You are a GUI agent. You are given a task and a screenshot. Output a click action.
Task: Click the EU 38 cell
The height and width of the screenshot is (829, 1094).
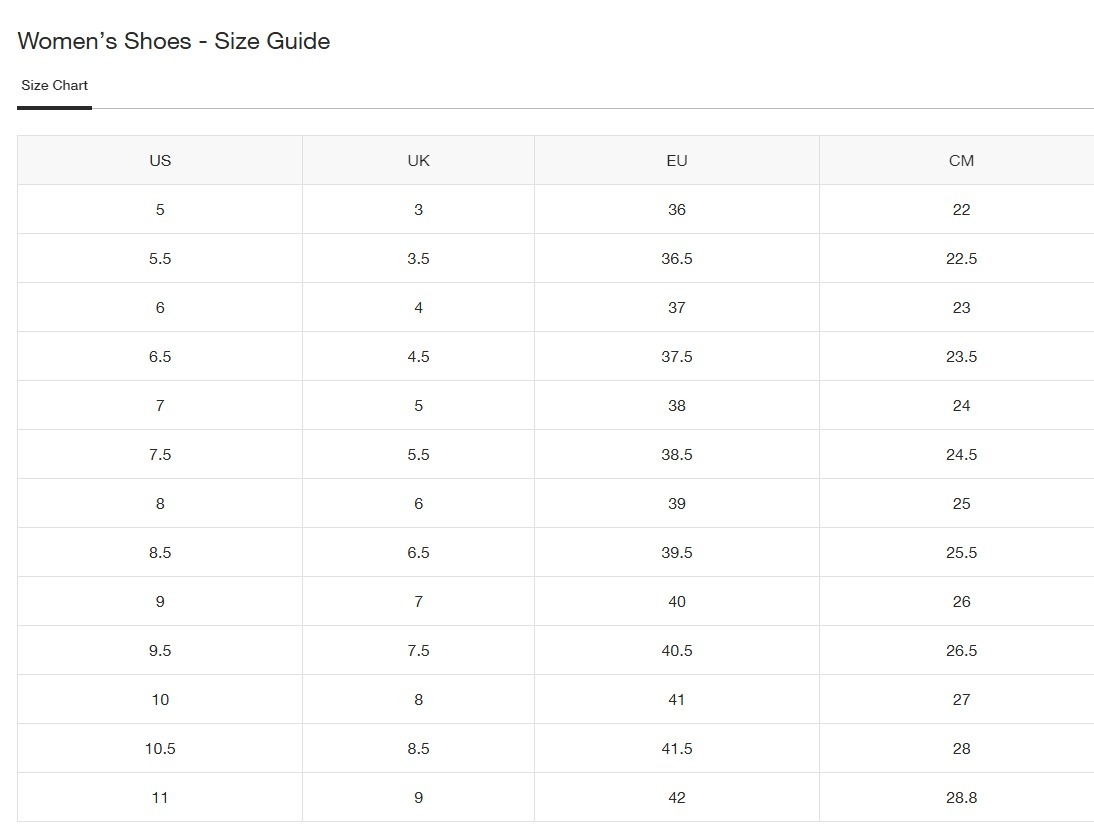click(677, 406)
